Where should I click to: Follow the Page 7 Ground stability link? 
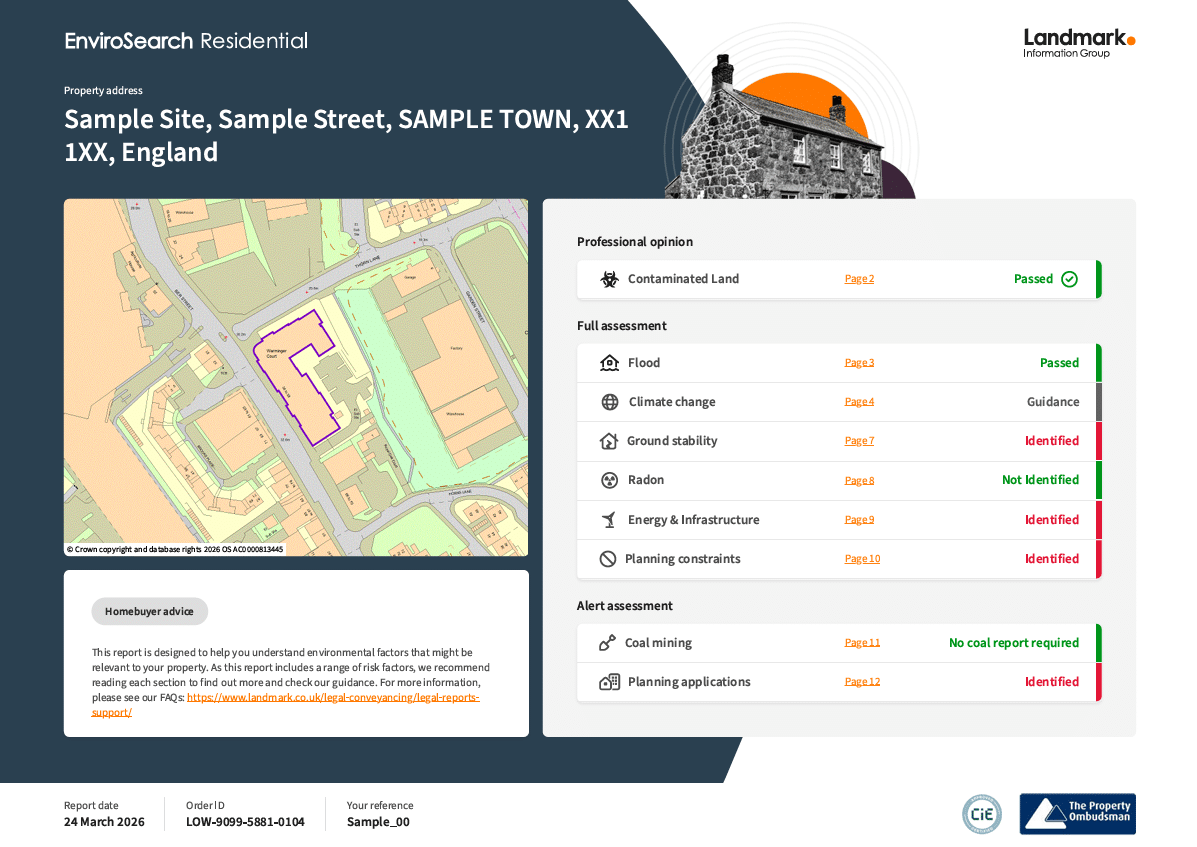[x=859, y=441]
